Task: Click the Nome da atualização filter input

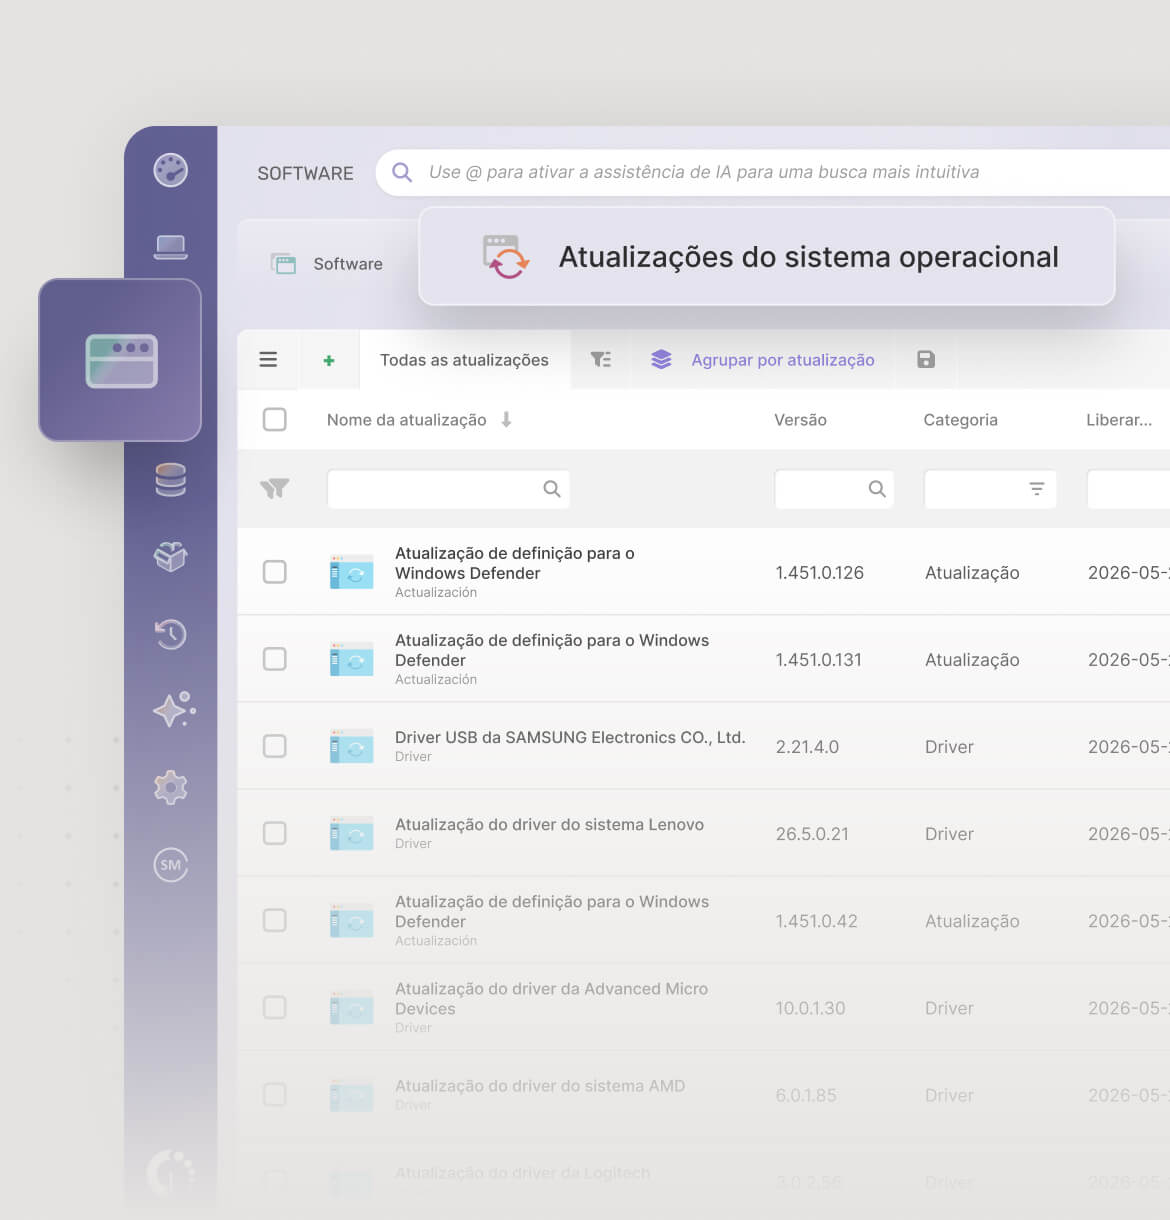Action: pos(448,489)
